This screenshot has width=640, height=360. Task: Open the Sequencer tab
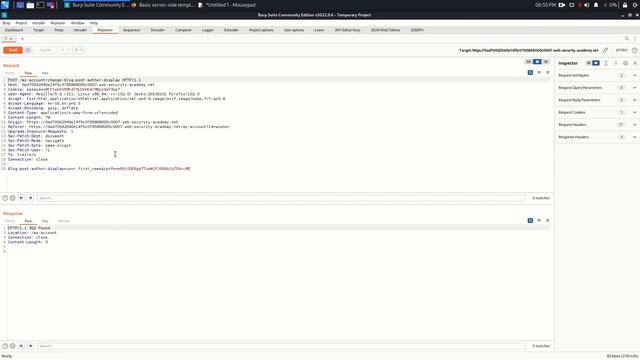pyautogui.click(x=131, y=30)
